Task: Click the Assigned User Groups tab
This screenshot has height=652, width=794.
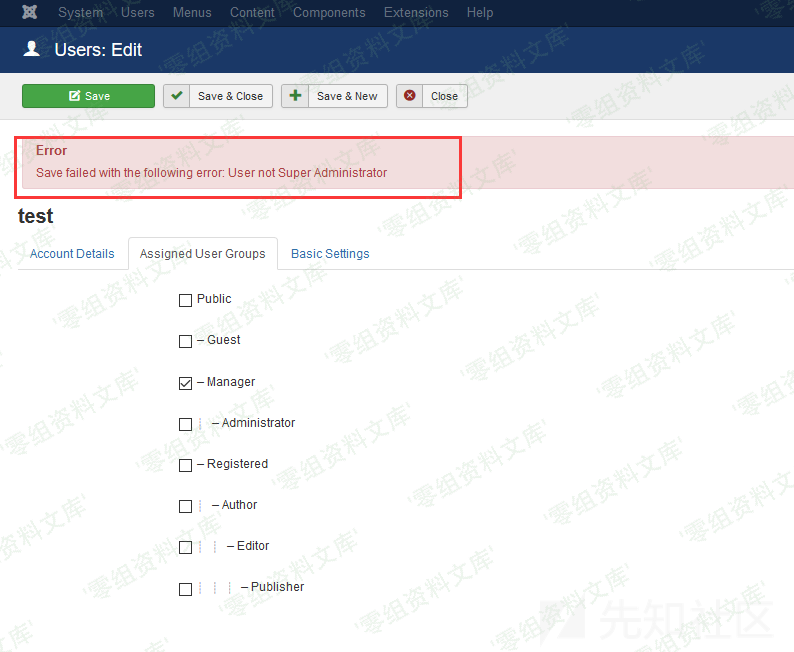Action: point(203,254)
